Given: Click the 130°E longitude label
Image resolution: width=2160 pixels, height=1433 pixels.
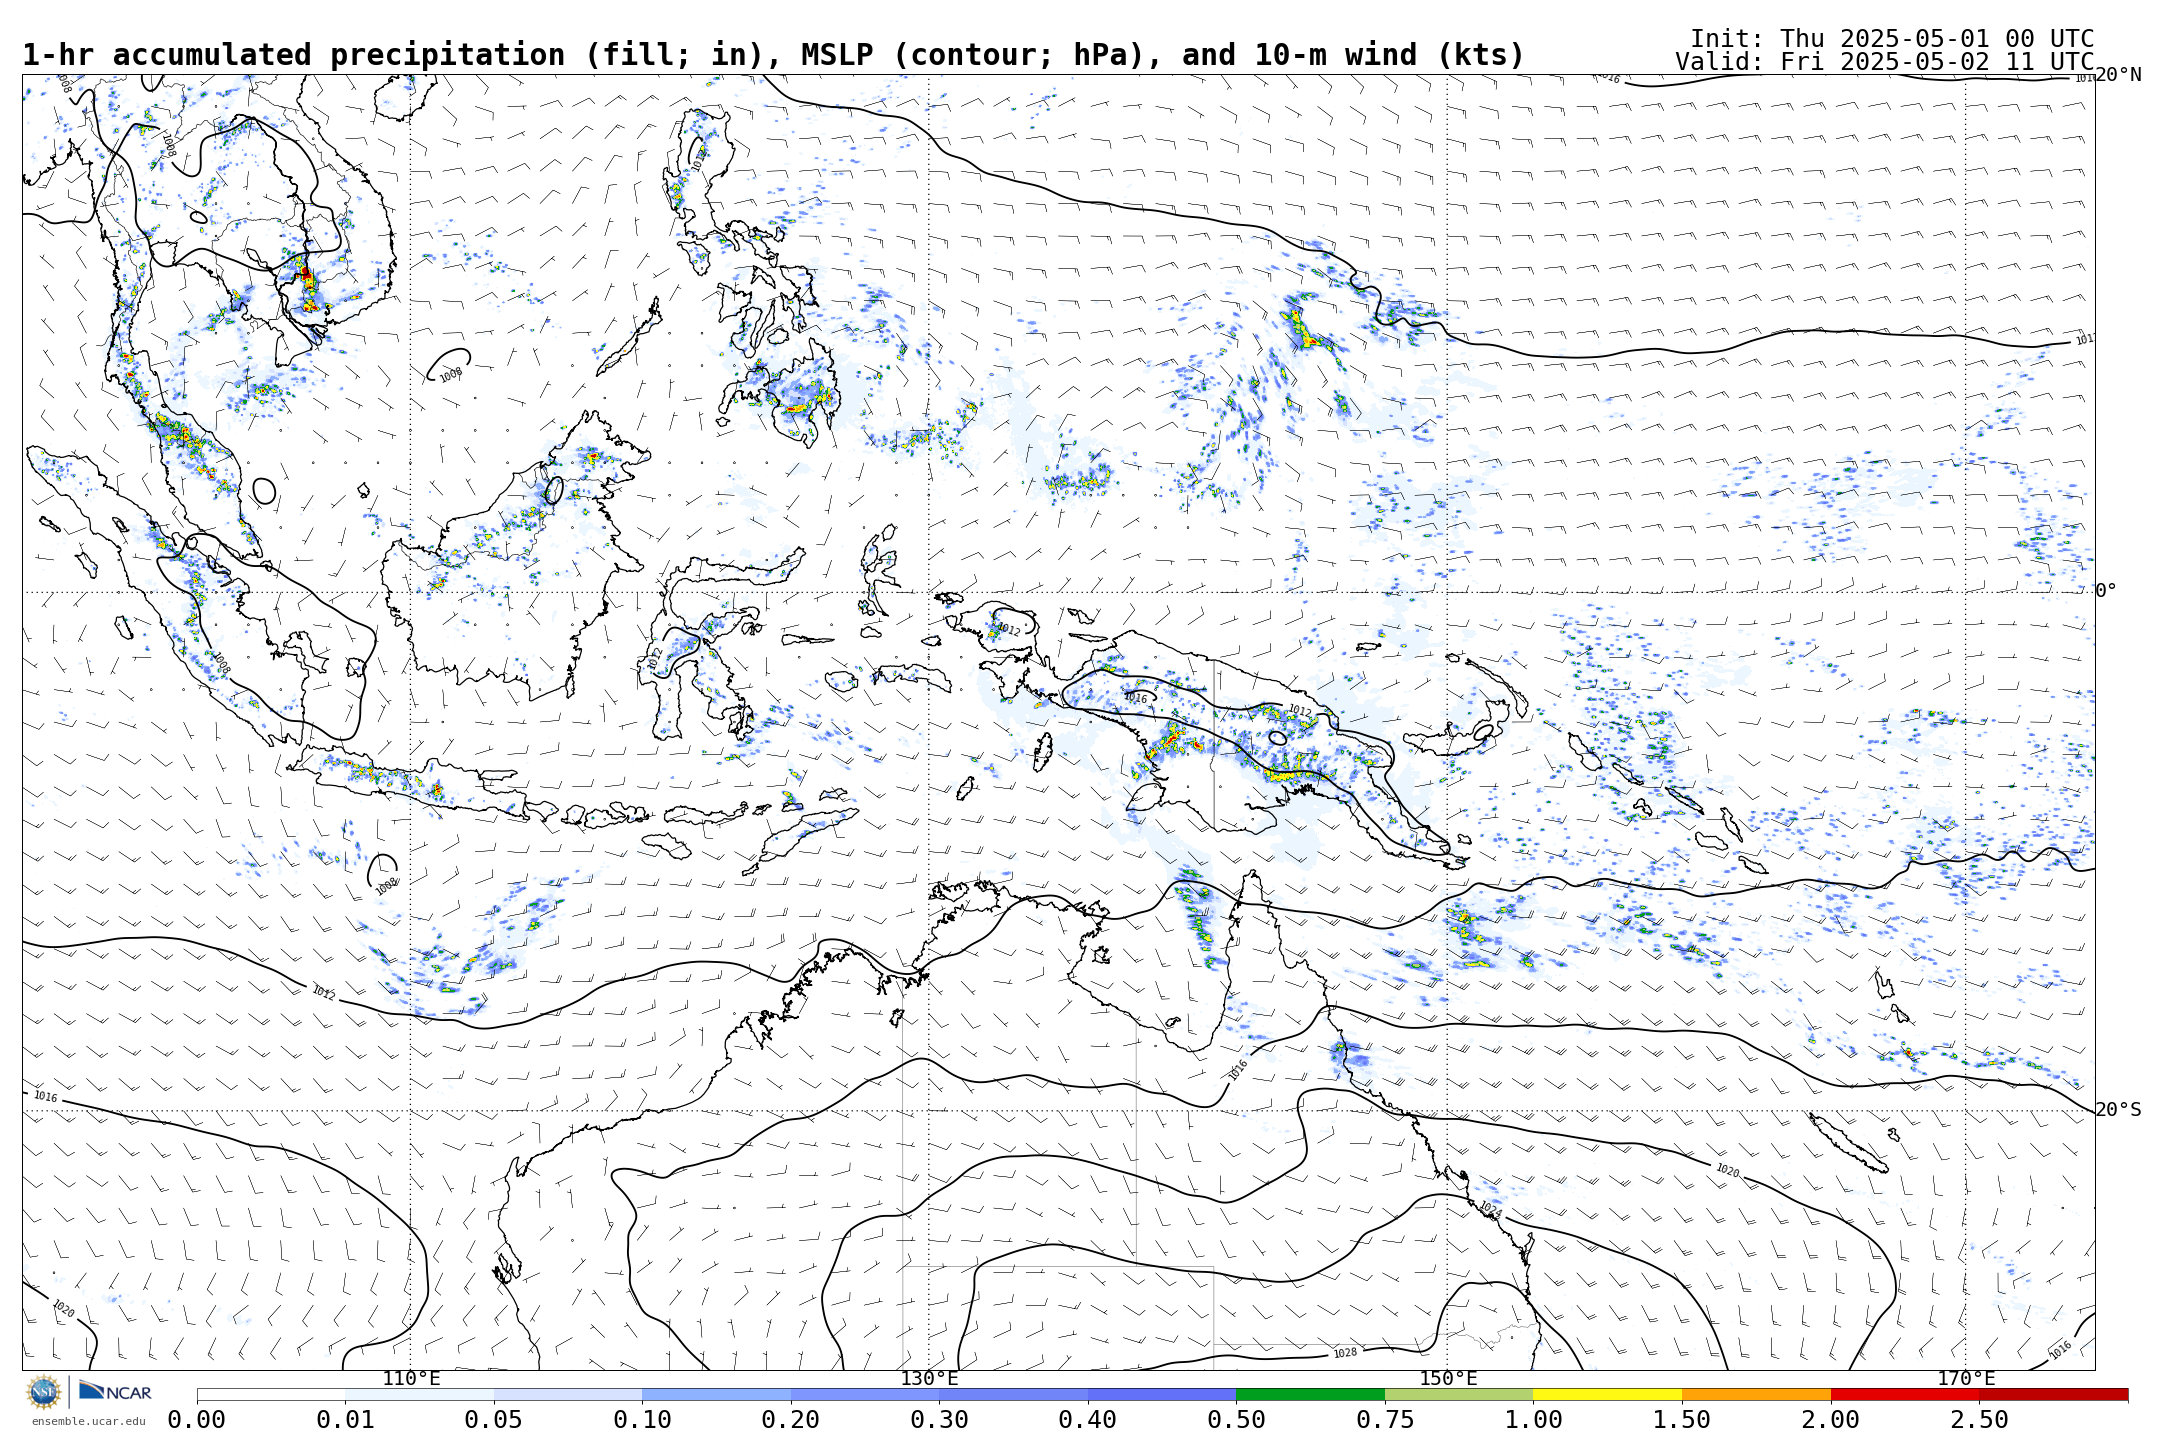Looking at the screenshot, I should click(x=929, y=1379).
